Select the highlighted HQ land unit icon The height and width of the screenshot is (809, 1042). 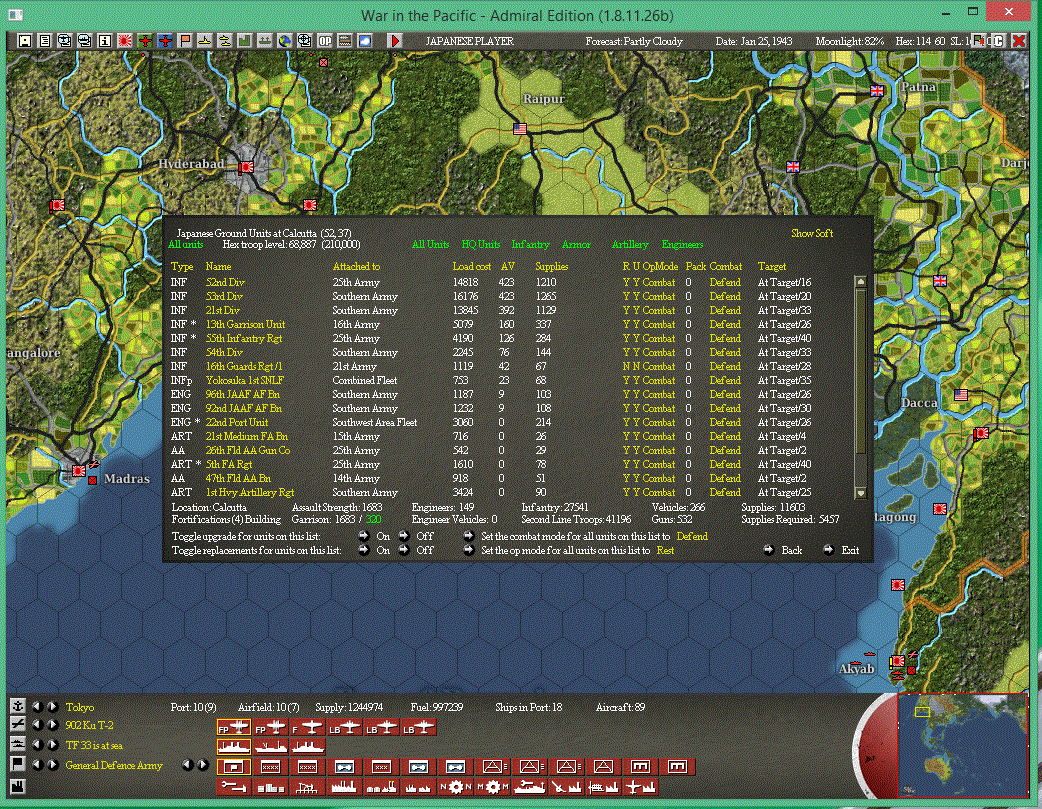(x=234, y=766)
